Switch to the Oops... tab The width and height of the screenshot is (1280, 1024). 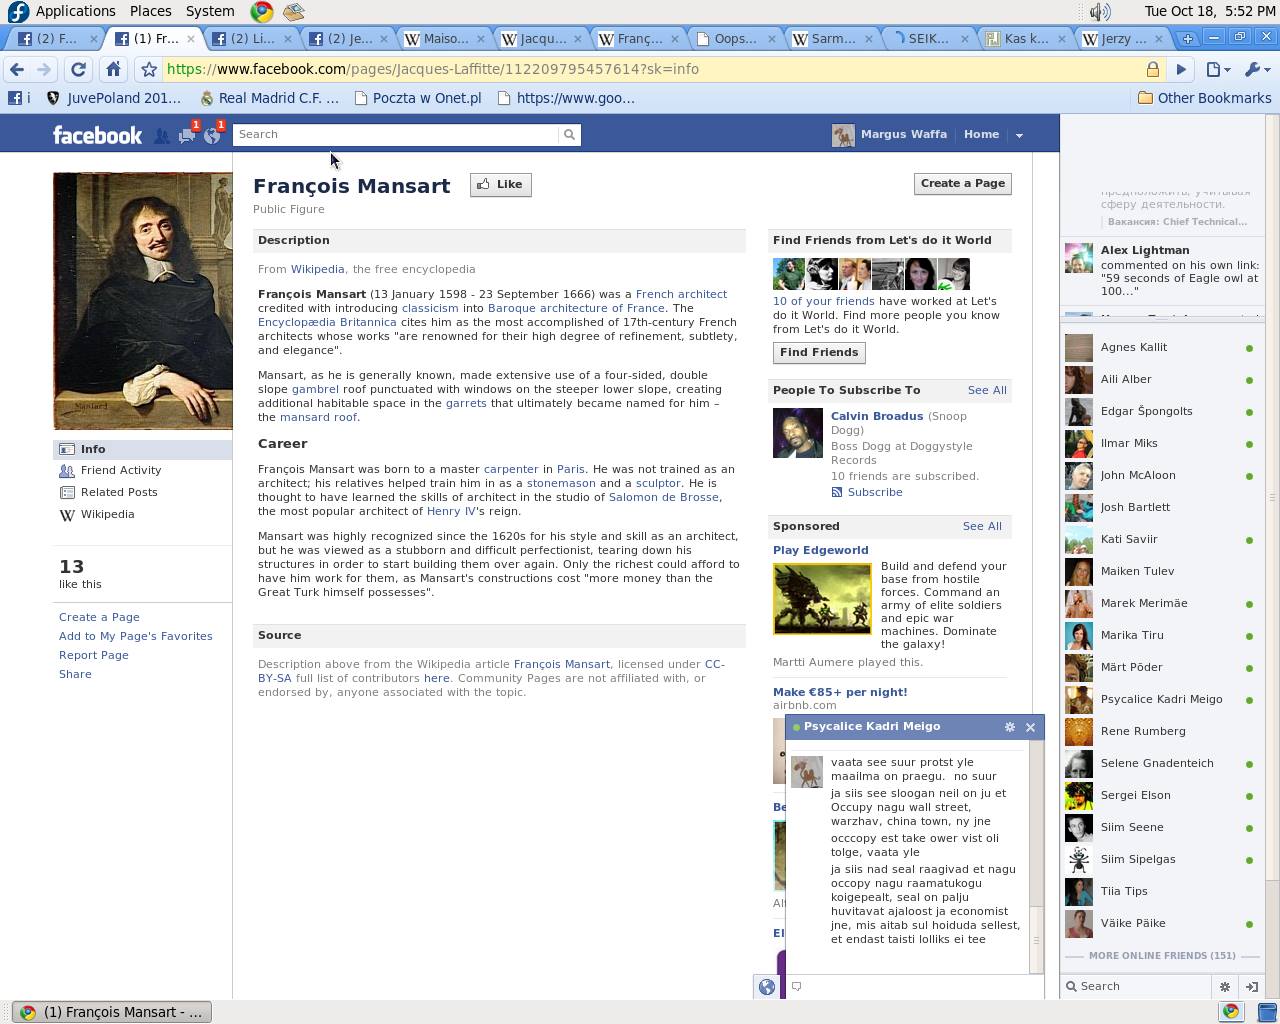click(x=736, y=38)
